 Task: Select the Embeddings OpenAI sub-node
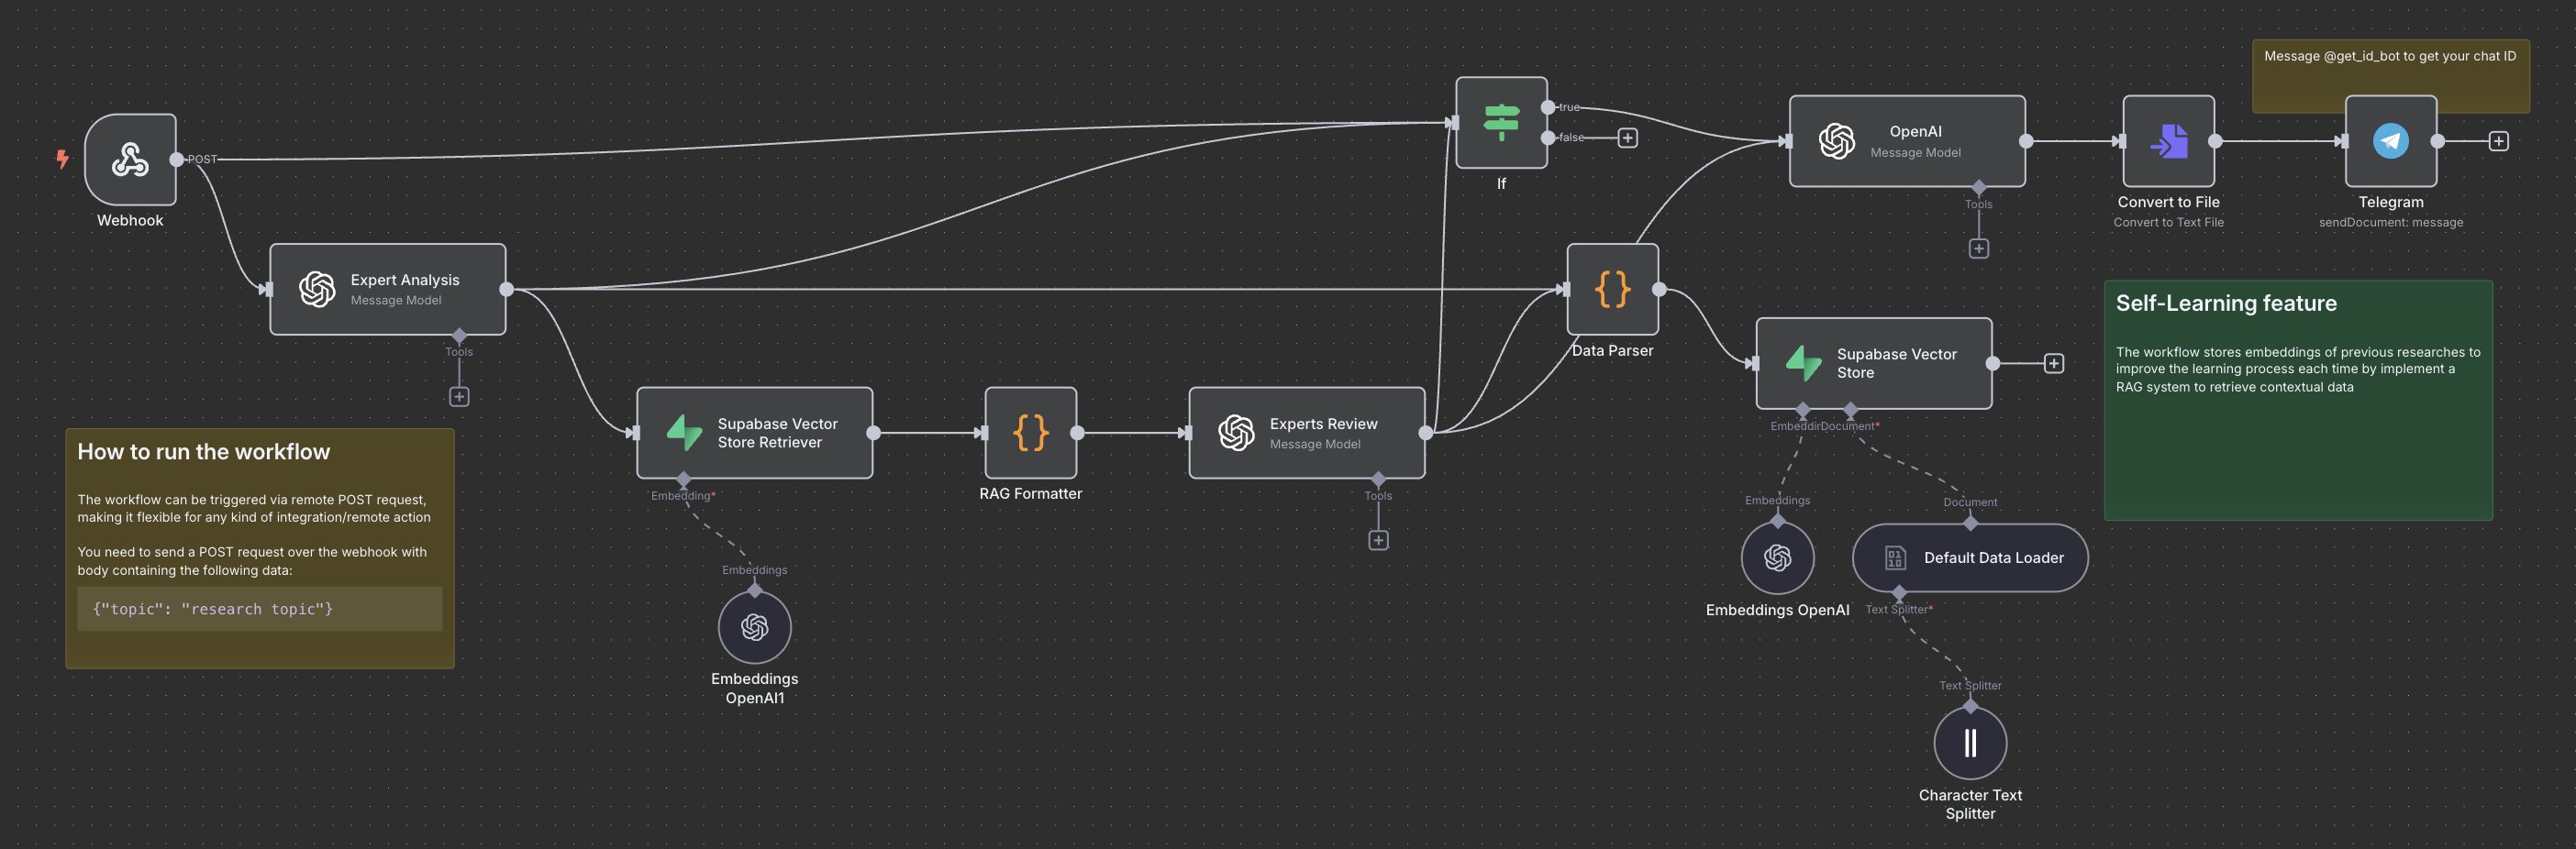pyautogui.click(x=1777, y=557)
